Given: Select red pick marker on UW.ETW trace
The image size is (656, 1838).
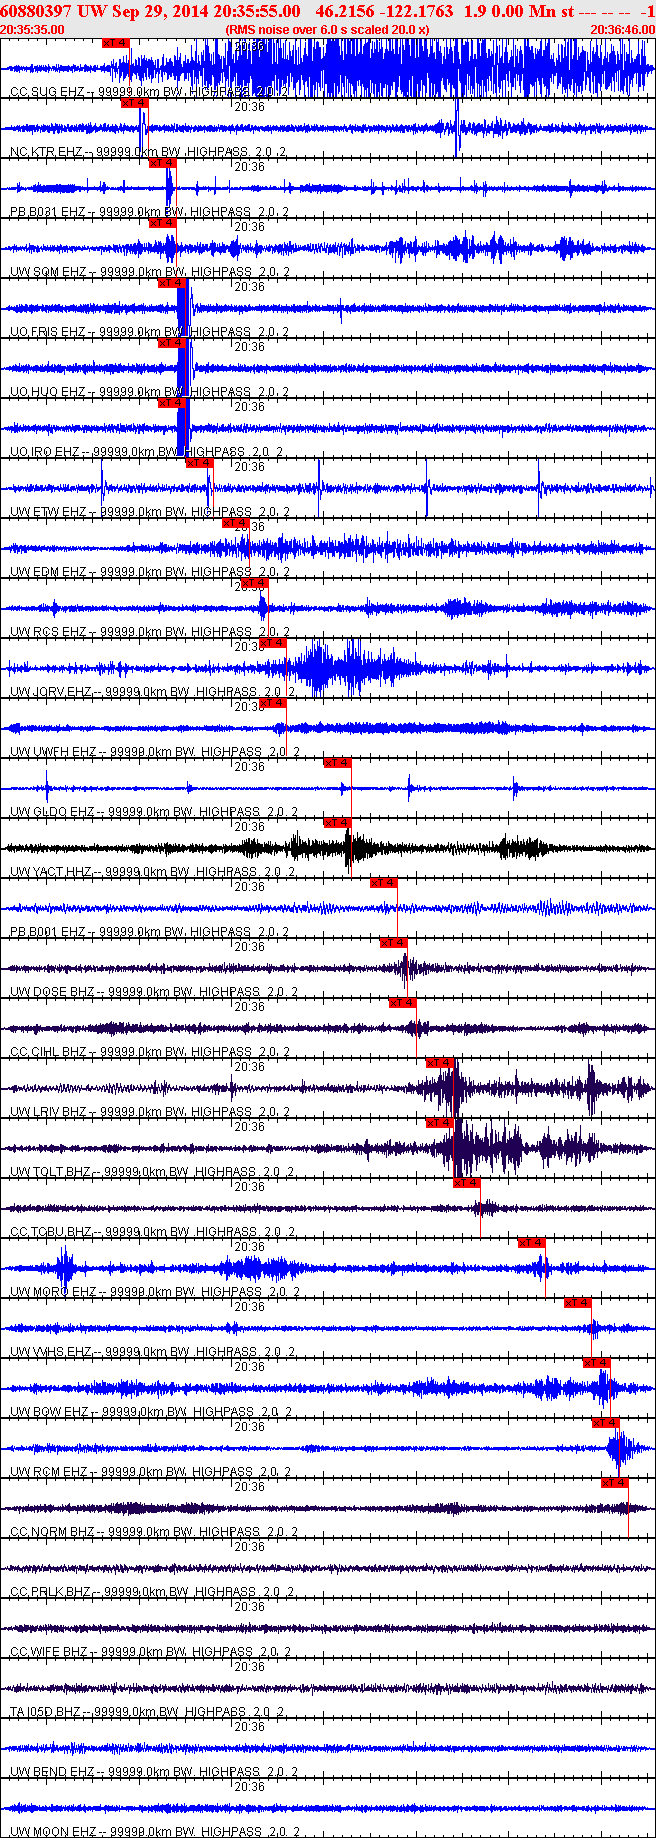Looking at the screenshot, I should pyautogui.click(x=199, y=463).
